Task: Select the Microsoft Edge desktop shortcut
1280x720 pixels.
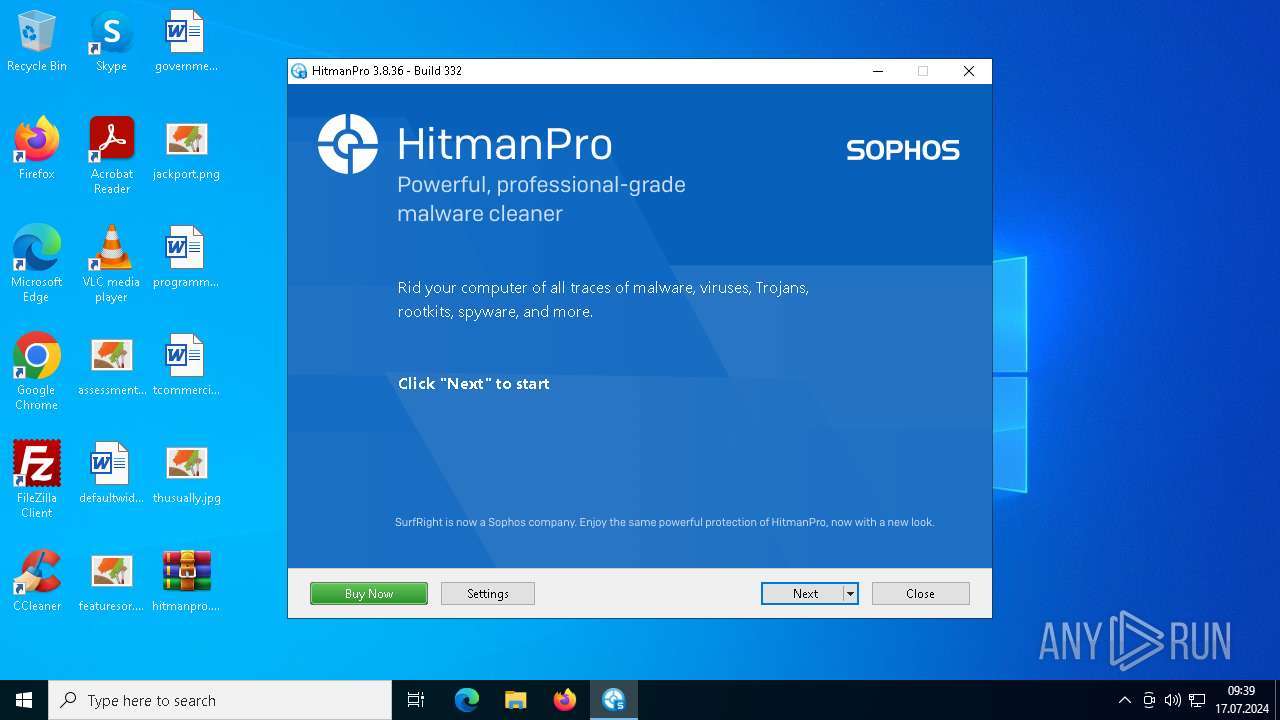Action: [x=37, y=264]
